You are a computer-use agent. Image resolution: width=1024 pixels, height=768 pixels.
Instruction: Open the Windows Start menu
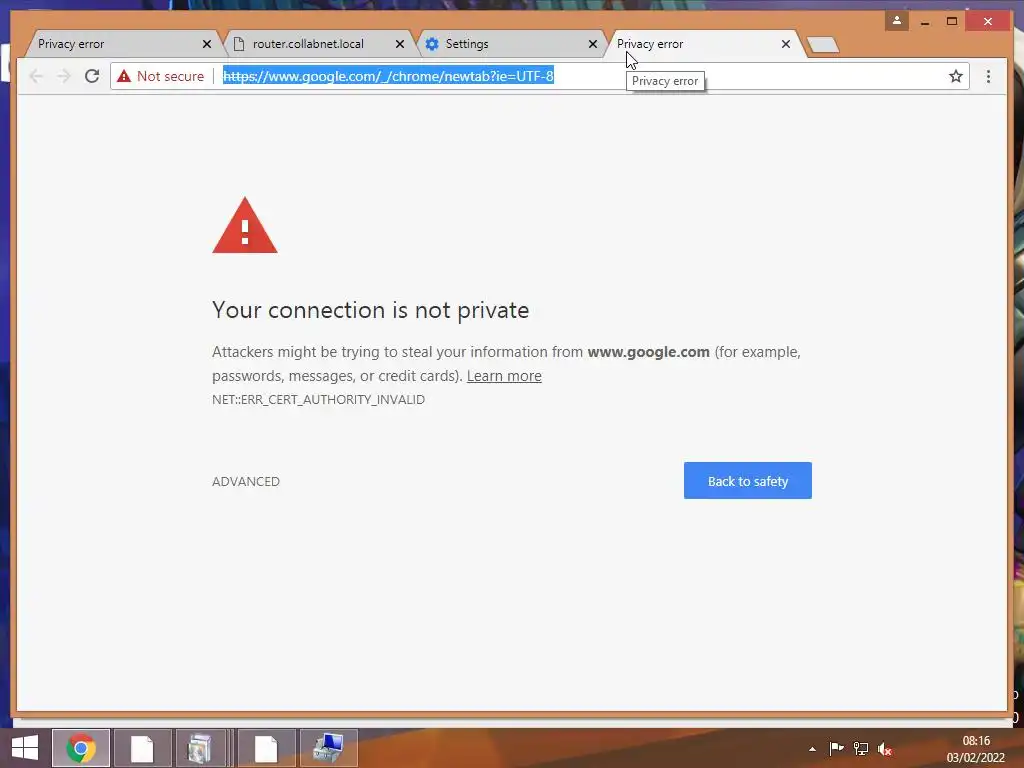[x=25, y=748]
